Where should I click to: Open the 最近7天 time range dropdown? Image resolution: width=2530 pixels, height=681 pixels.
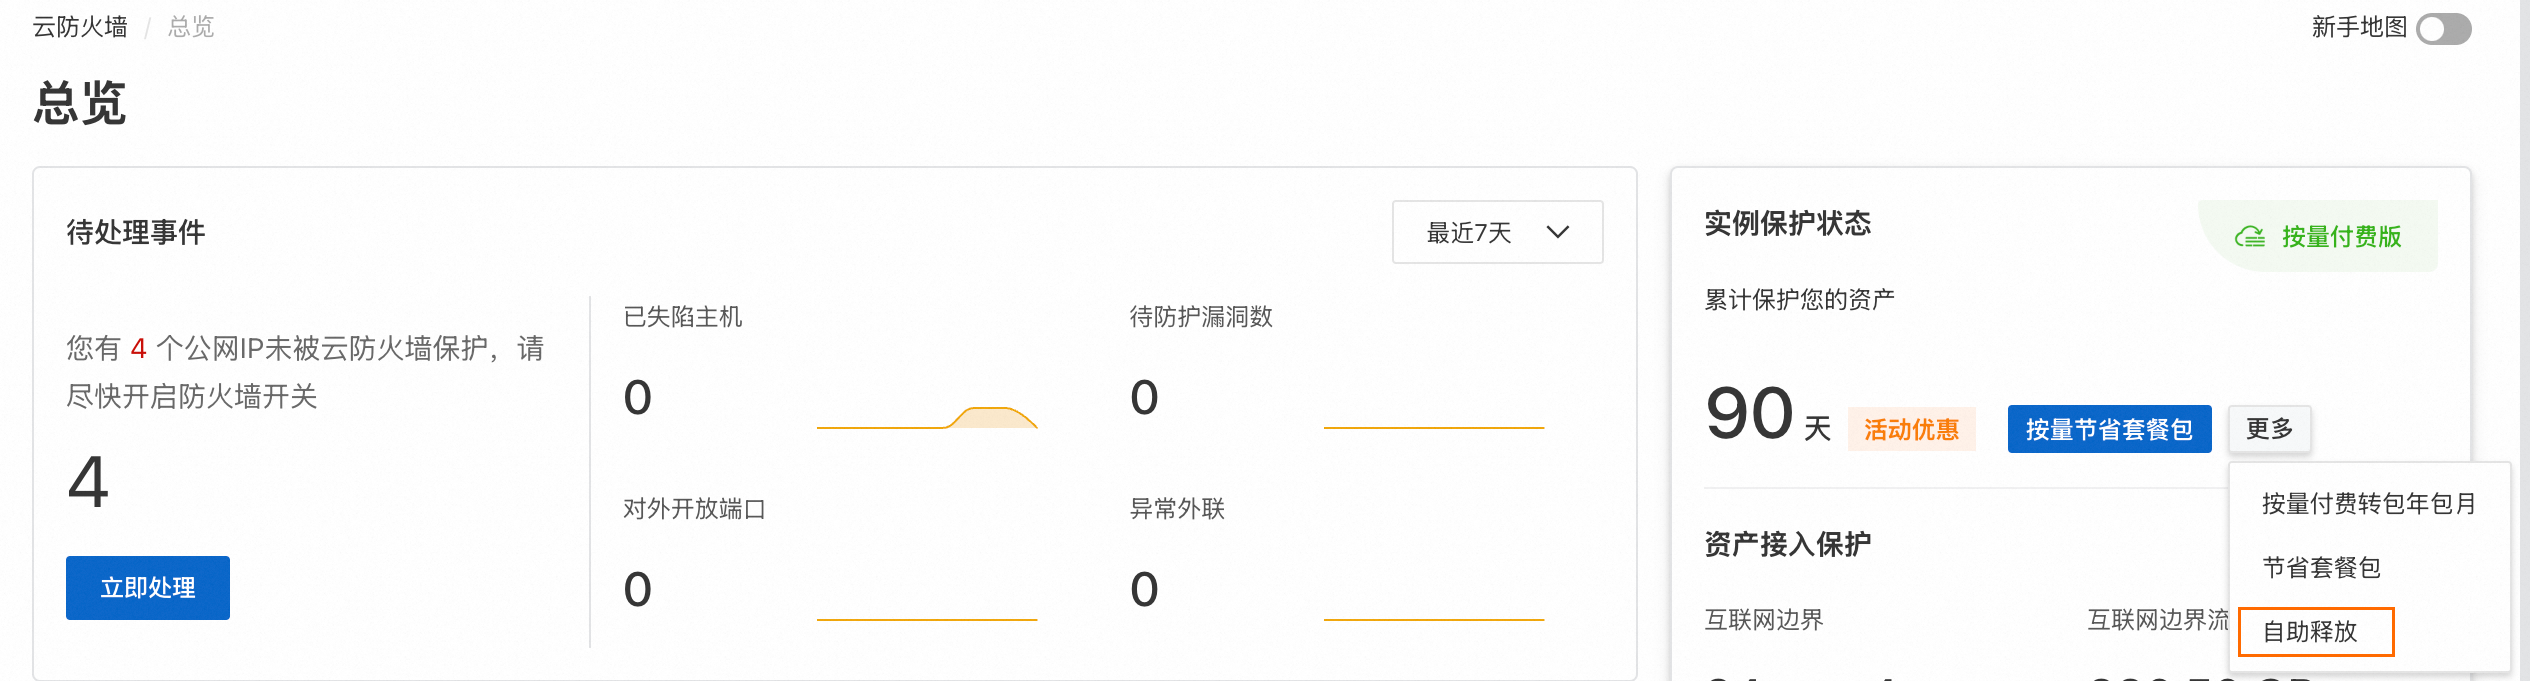pyautogui.click(x=1497, y=232)
